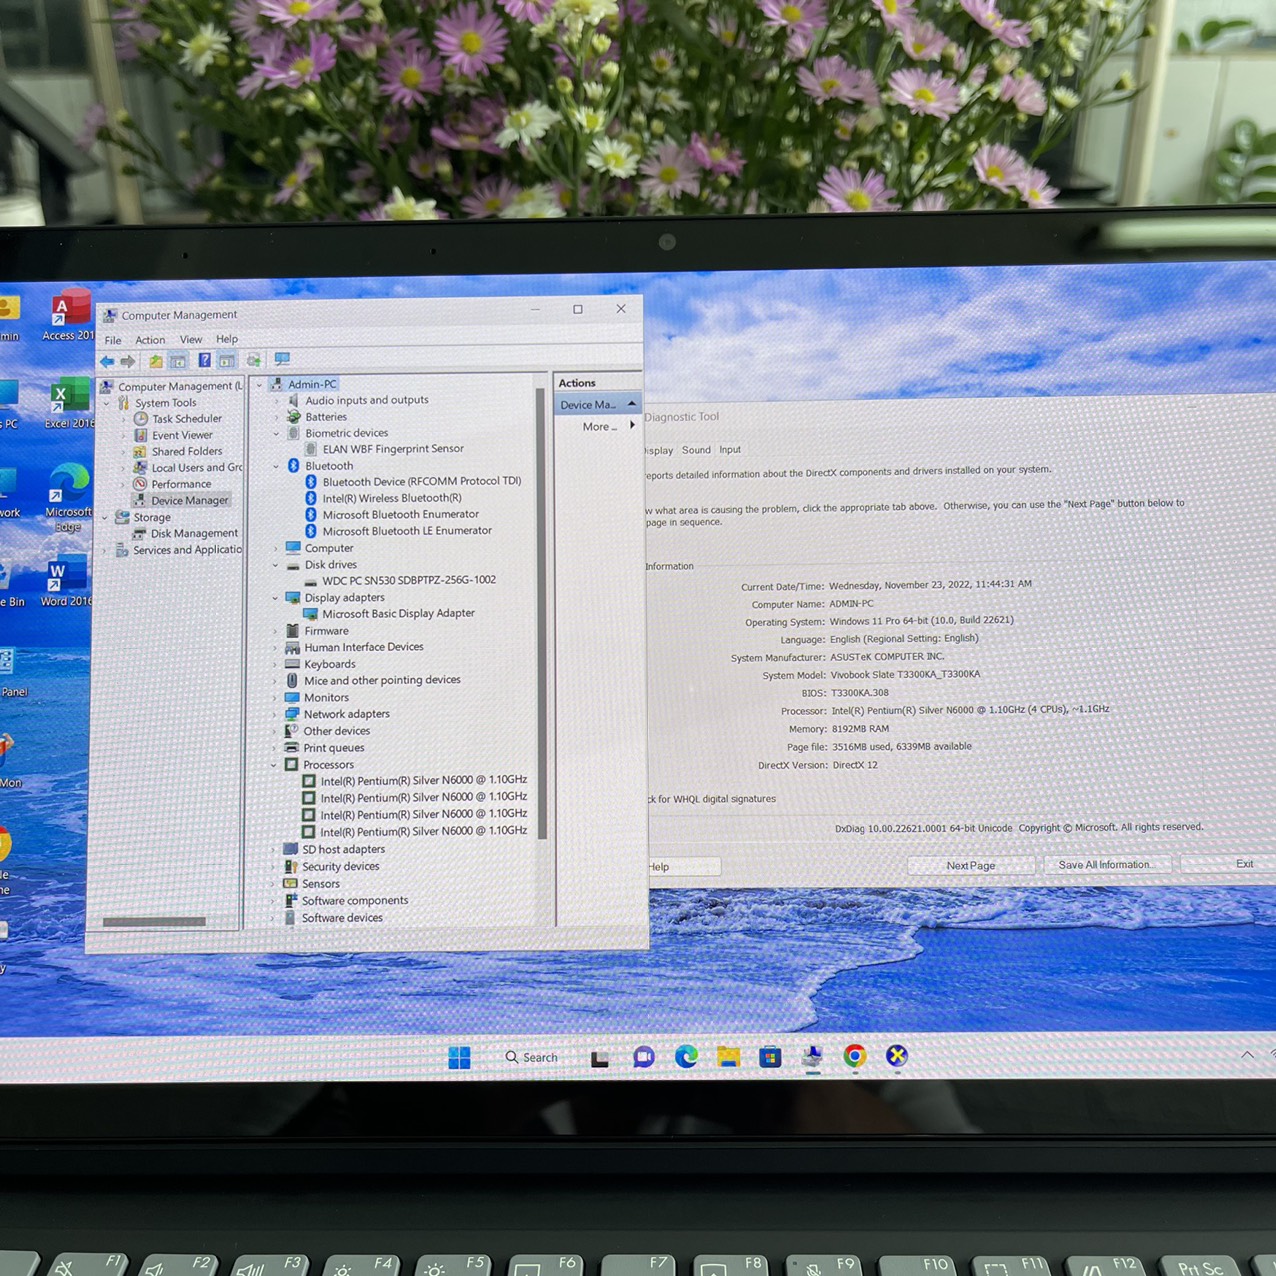Open More... in the Actions pane

coord(600,427)
